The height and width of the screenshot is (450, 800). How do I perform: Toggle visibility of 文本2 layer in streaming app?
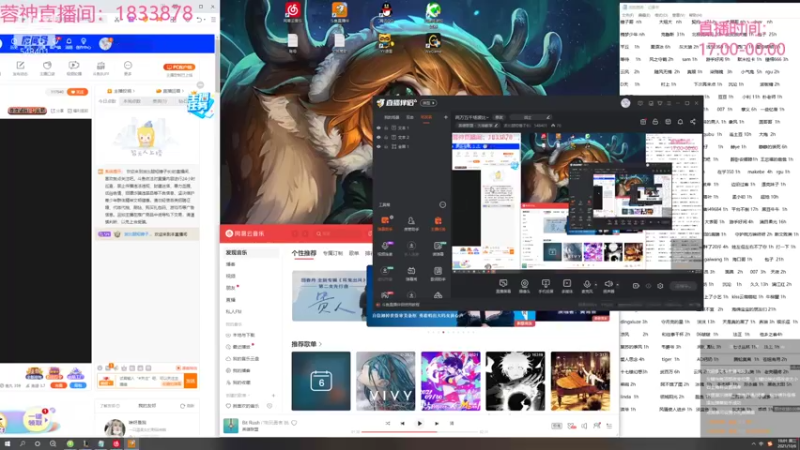coord(379,137)
